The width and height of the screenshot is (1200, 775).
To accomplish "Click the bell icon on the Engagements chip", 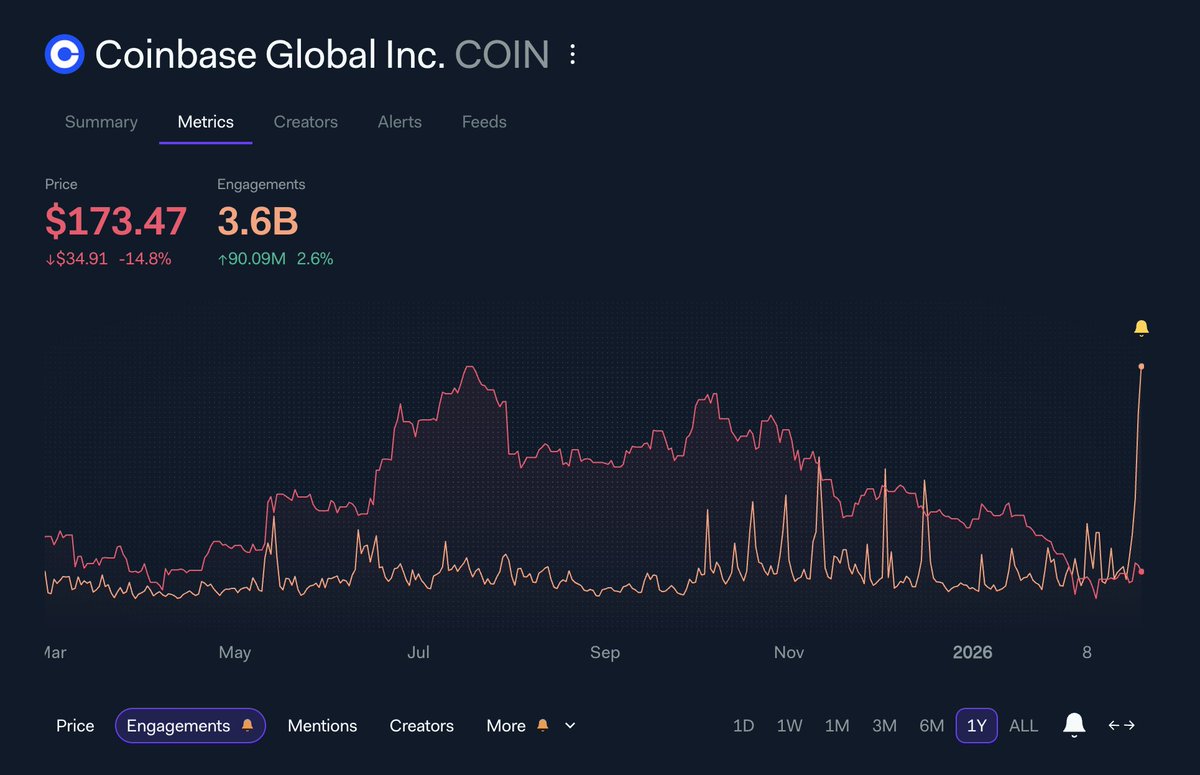I will pos(248,725).
